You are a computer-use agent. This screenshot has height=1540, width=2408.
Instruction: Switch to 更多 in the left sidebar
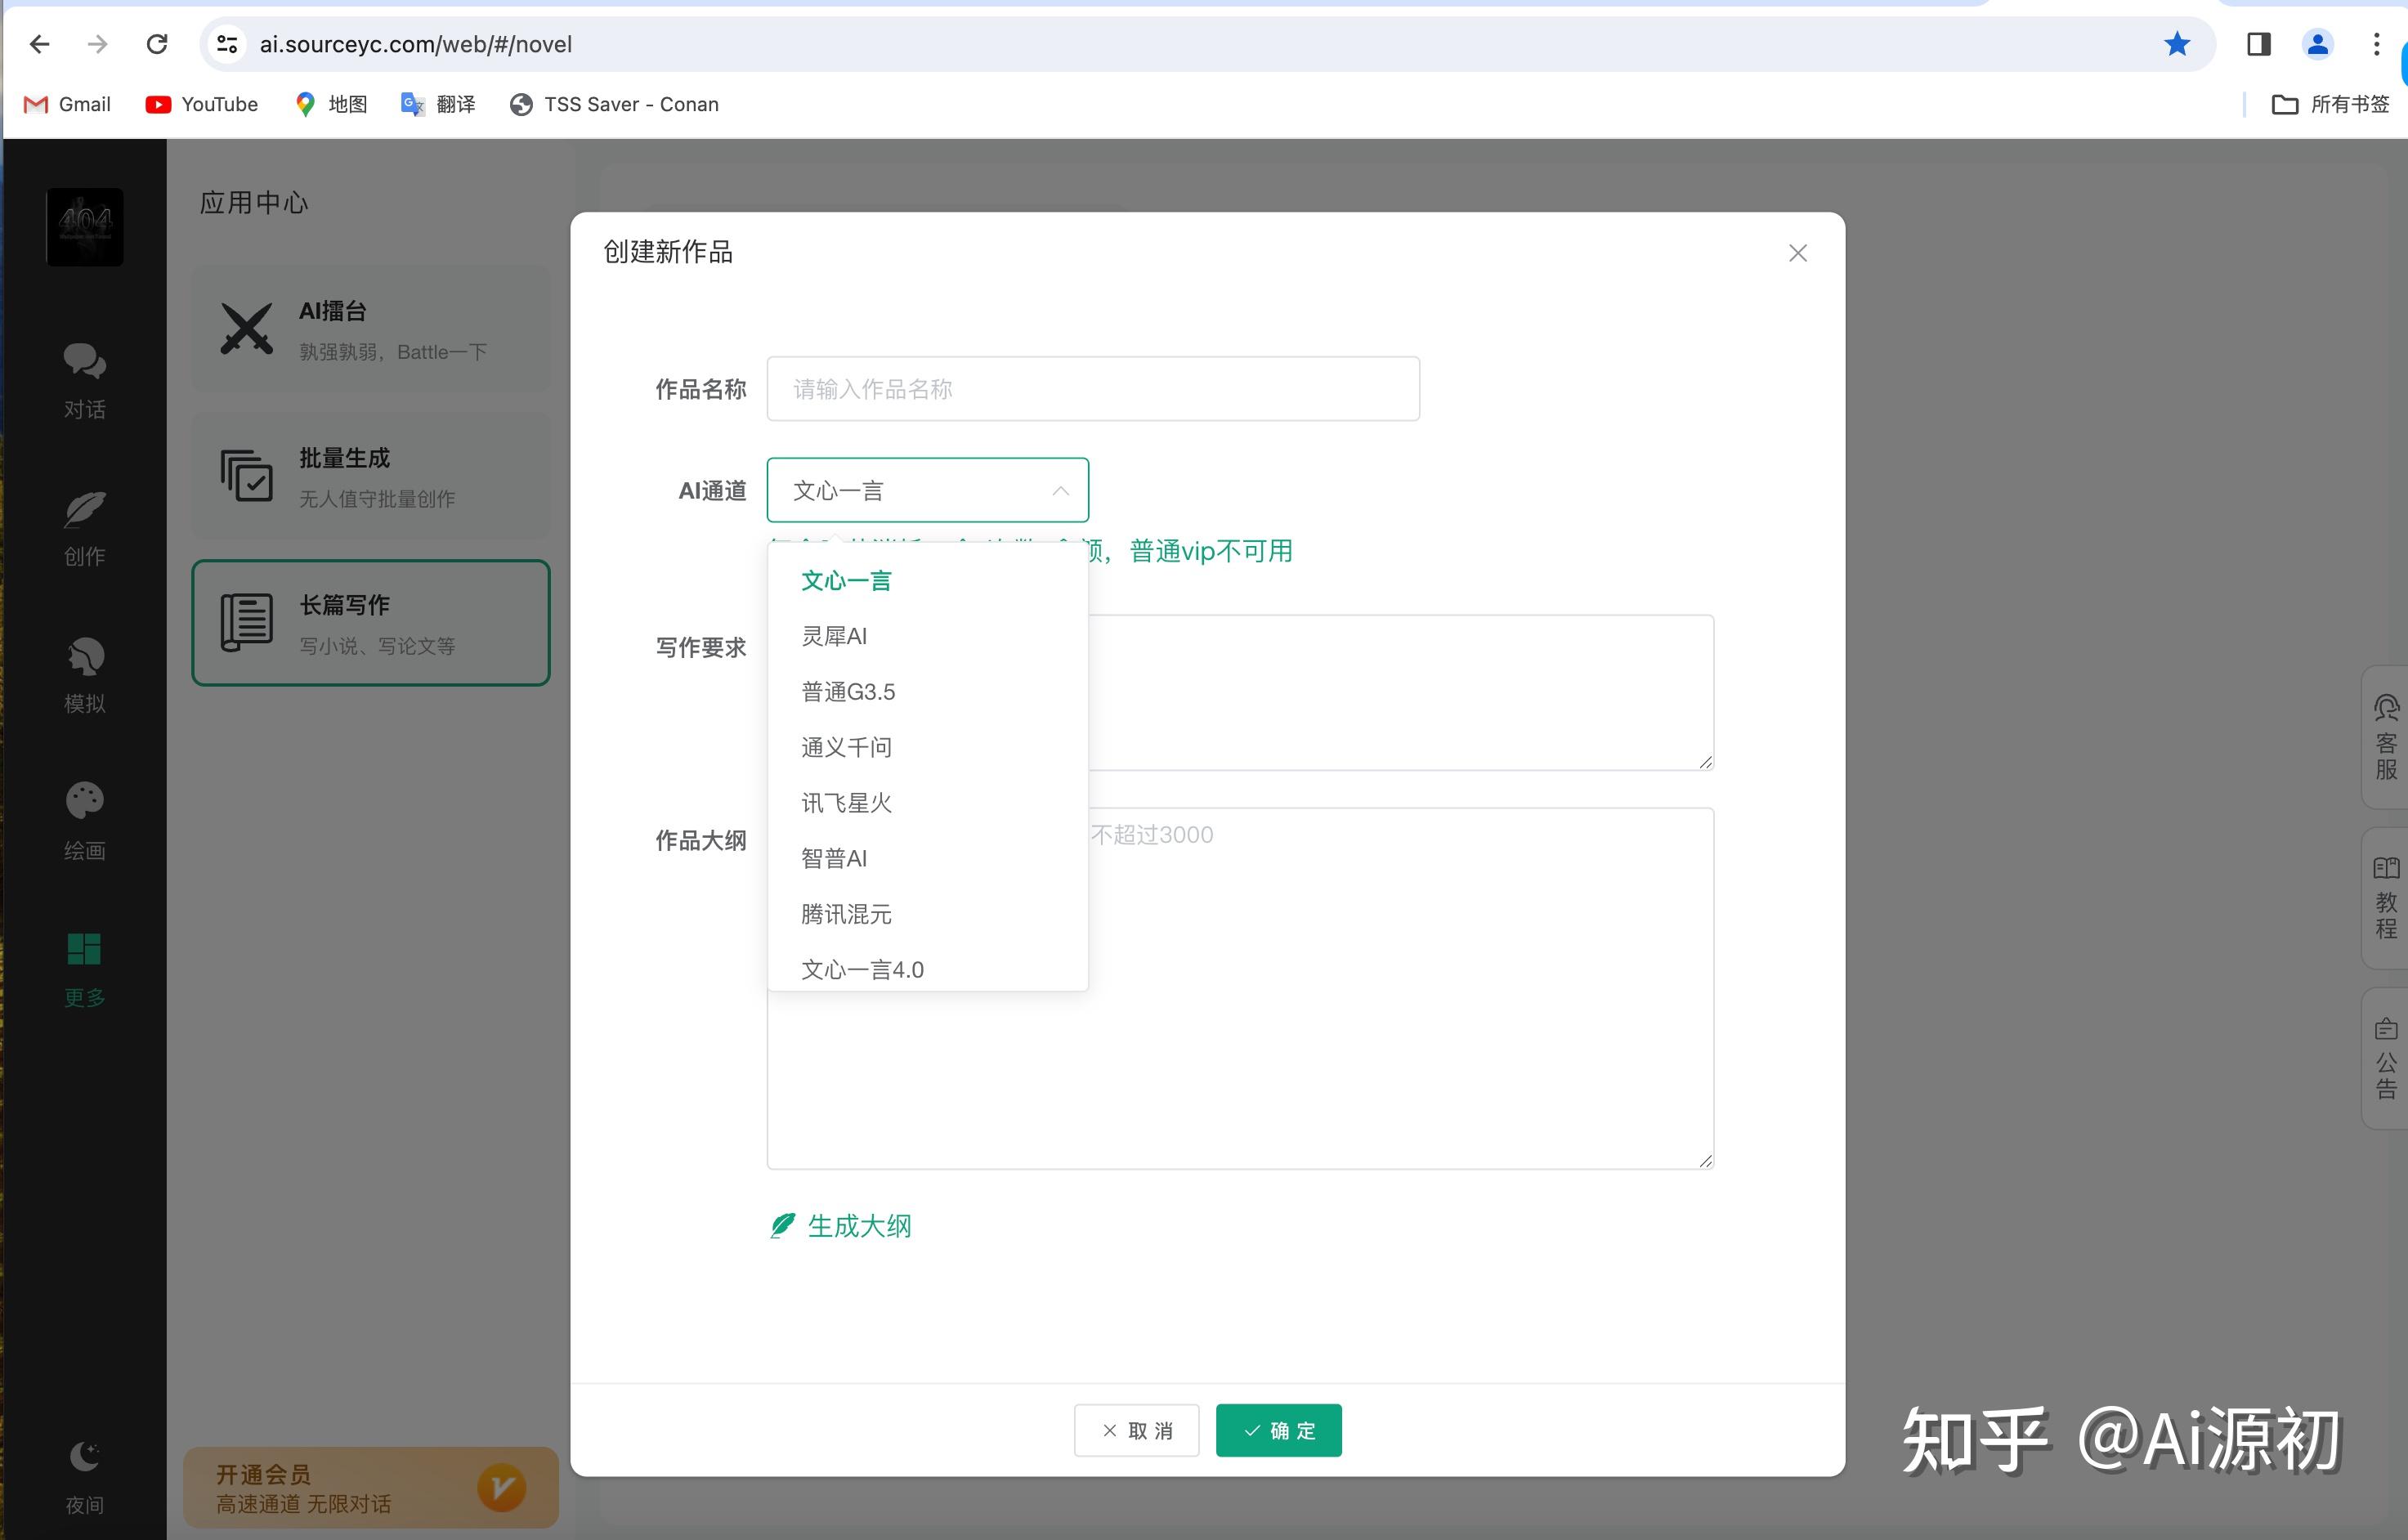click(x=85, y=969)
